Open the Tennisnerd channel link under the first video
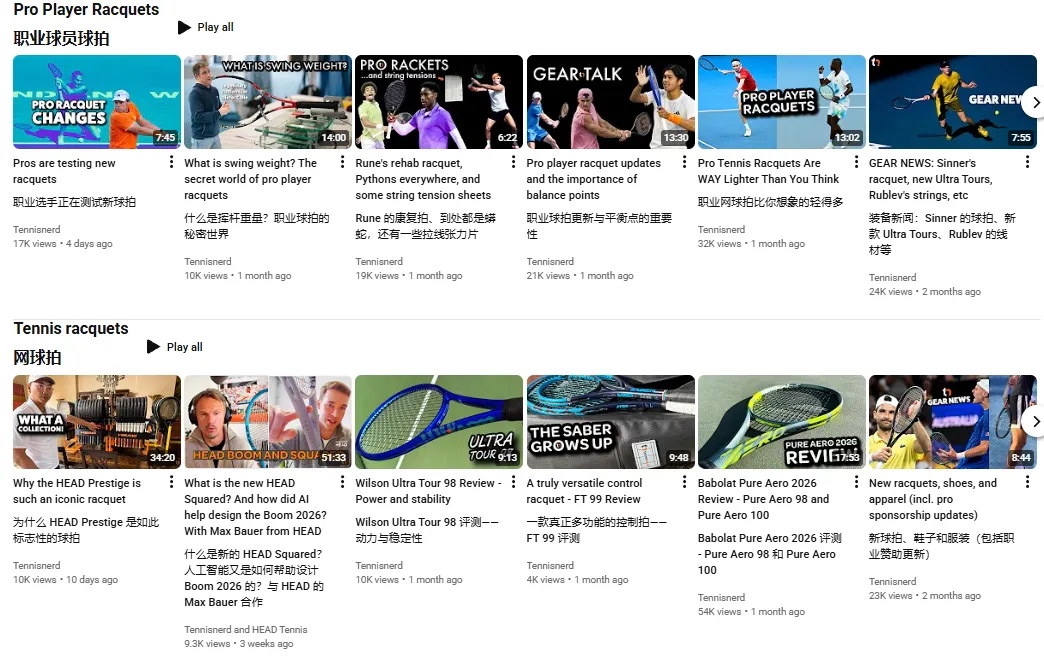1044x659 pixels. pos(36,229)
